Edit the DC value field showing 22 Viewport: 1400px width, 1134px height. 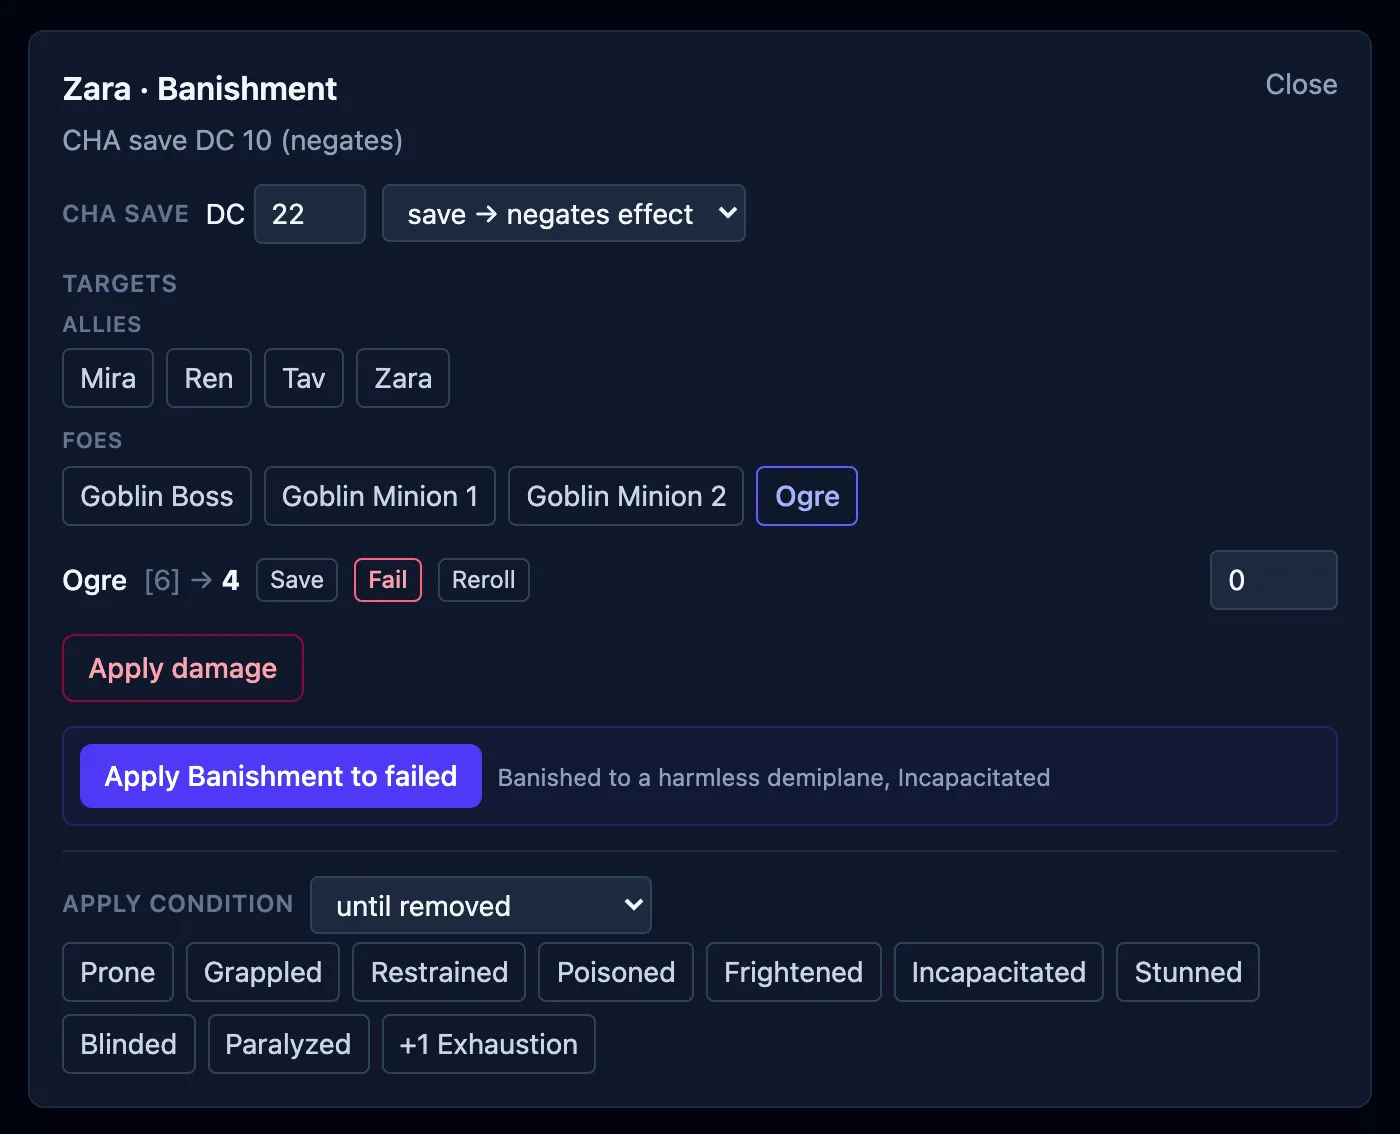coord(310,214)
